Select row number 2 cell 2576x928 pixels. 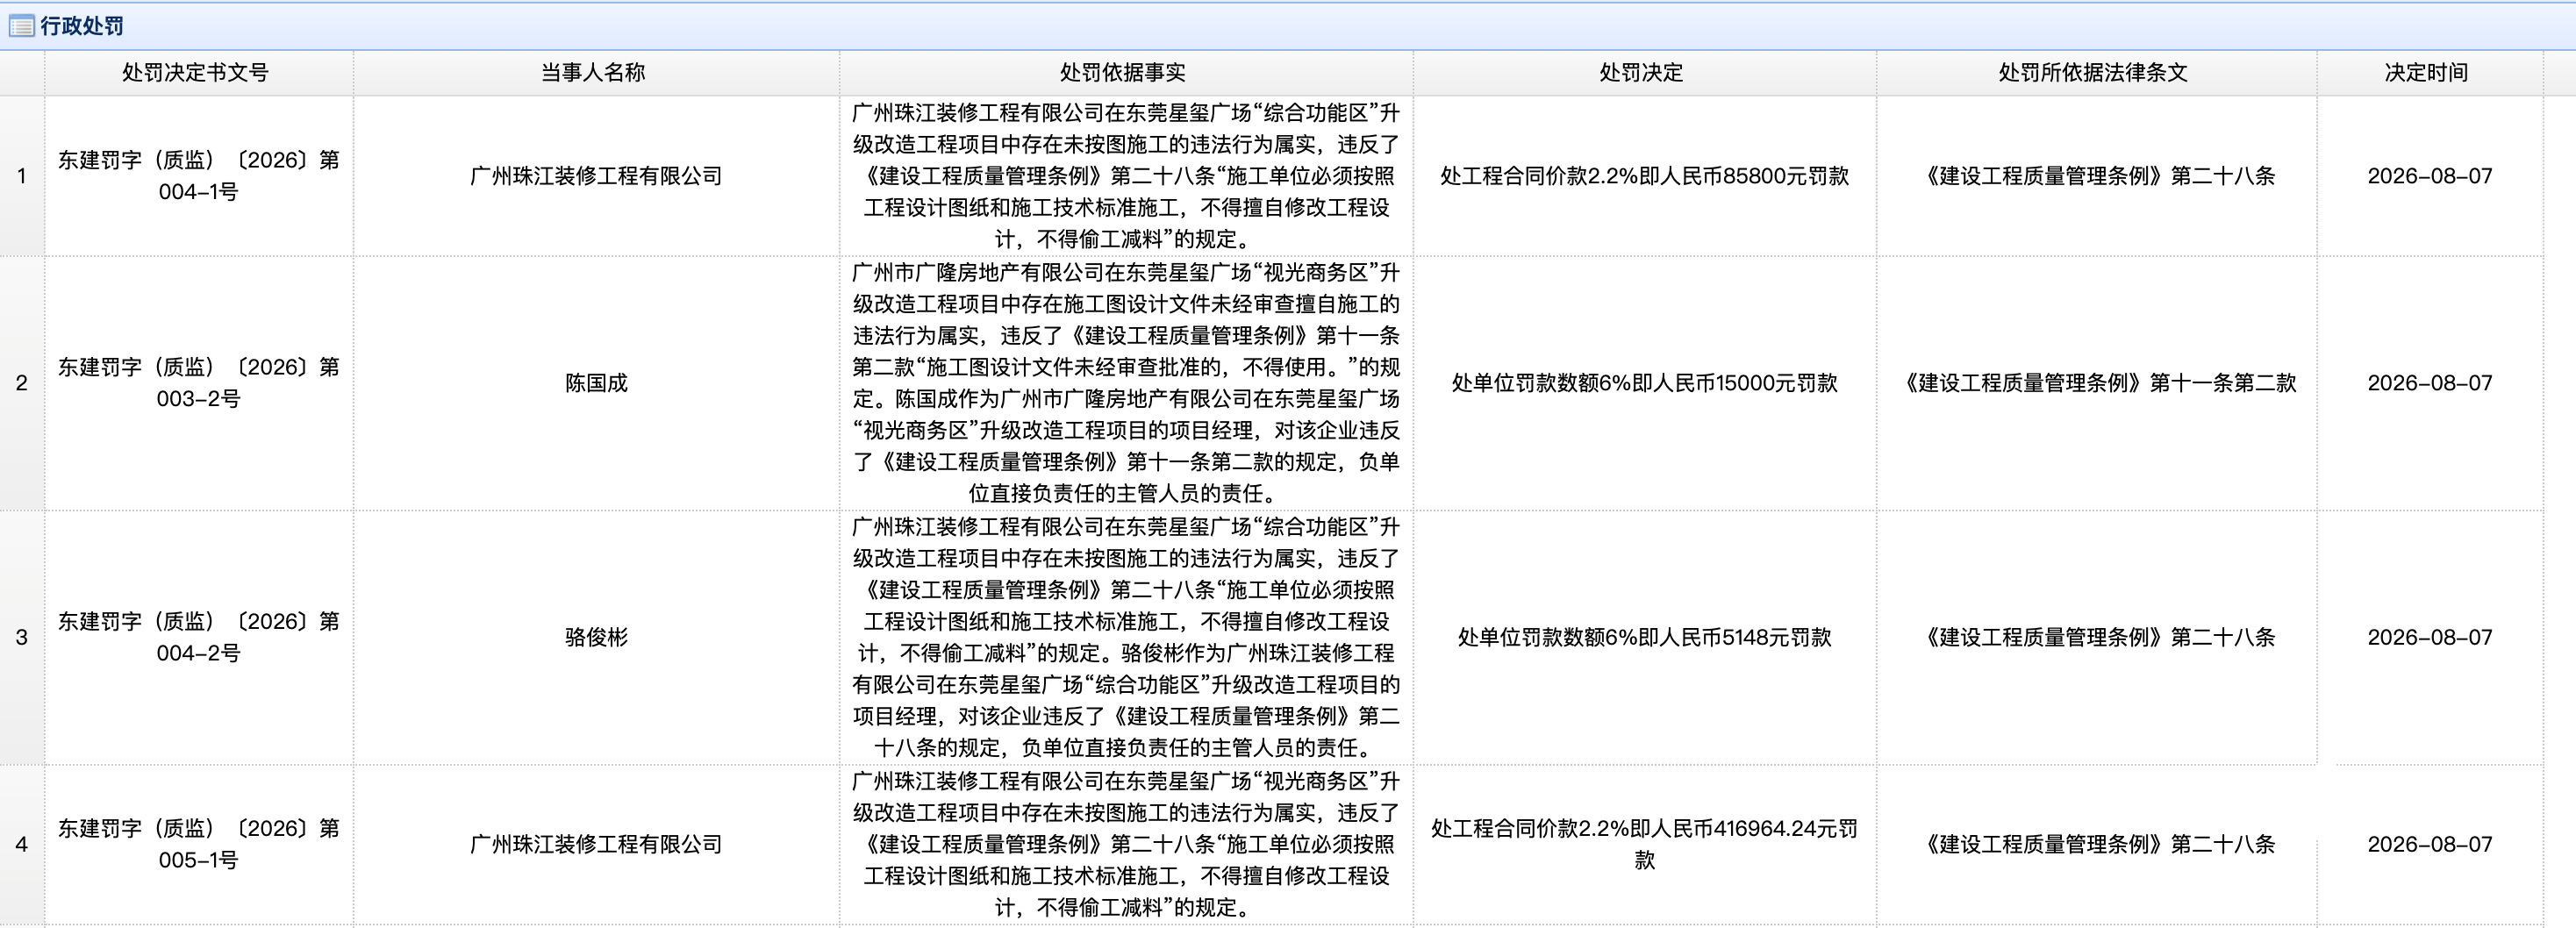pos(22,383)
